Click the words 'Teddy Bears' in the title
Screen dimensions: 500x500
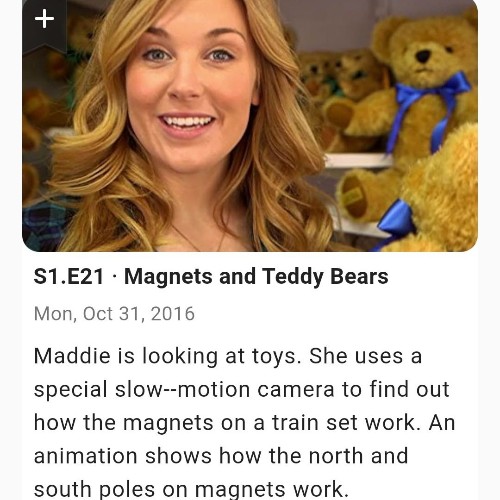(325, 276)
